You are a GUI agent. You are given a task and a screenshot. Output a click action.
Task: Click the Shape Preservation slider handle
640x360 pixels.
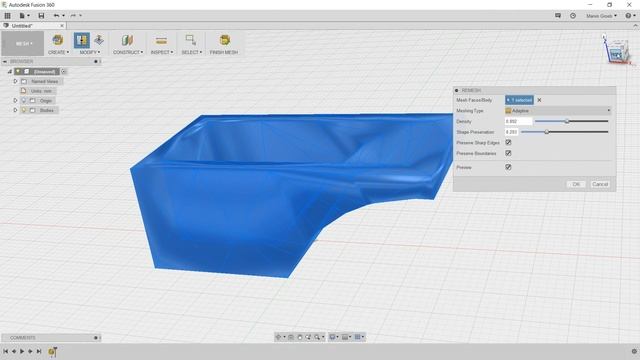(547, 132)
